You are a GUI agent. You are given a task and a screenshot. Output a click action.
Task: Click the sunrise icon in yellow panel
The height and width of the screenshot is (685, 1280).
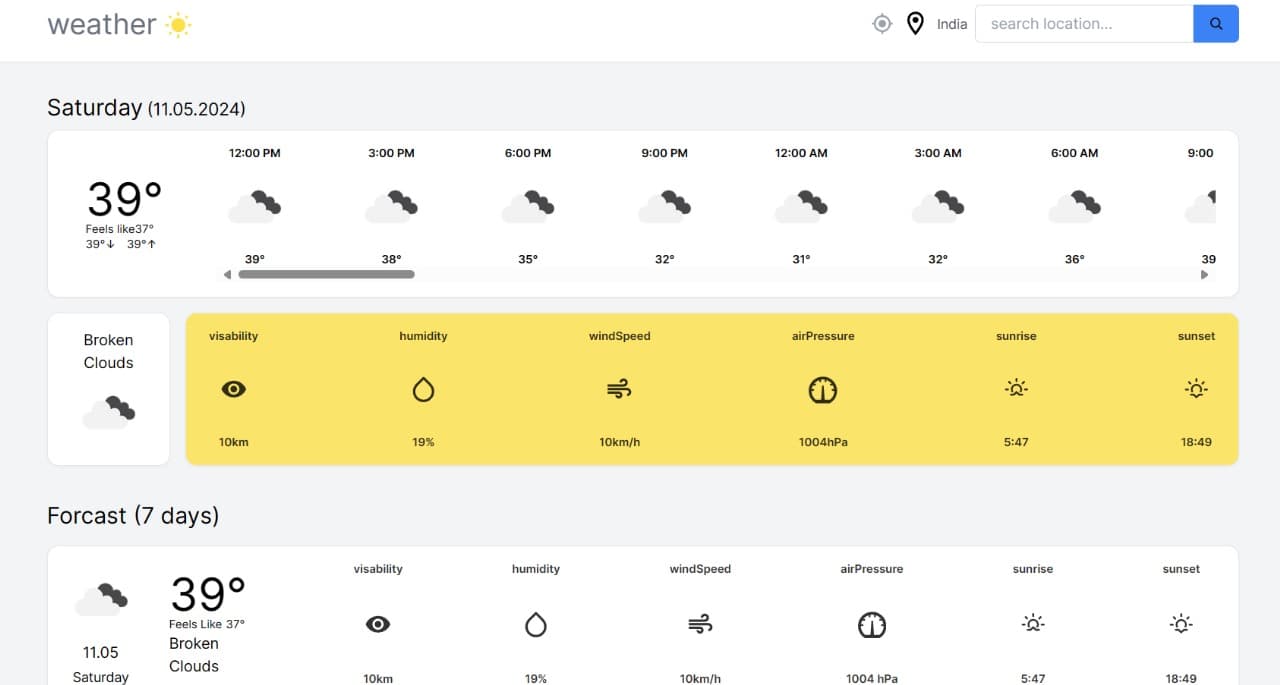pyautogui.click(x=1016, y=389)
